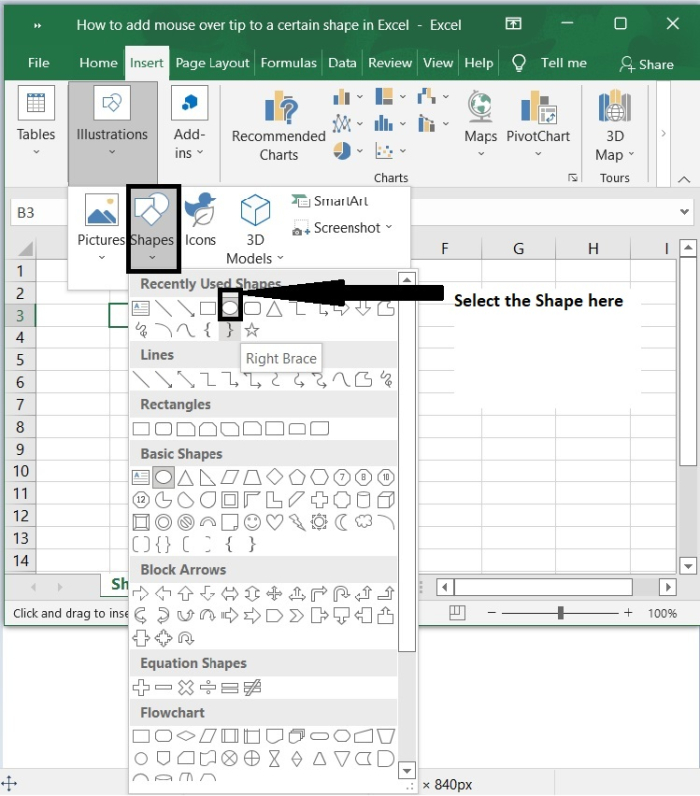Viewport: 700px width, 796px height.
Task: Click zoom in plus button
Action: [x=628, y=613]
